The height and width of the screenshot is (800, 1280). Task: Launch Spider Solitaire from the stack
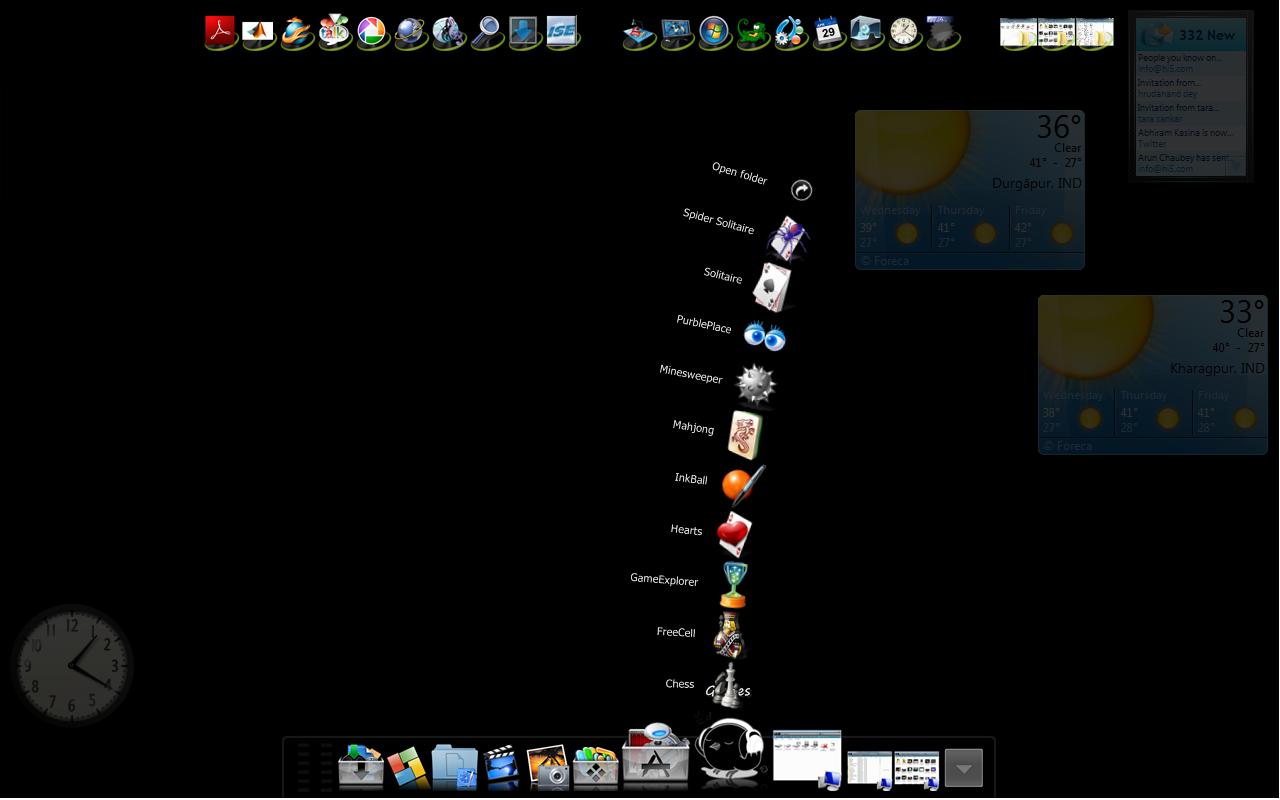pyautogui.click(x=787, y=239)
